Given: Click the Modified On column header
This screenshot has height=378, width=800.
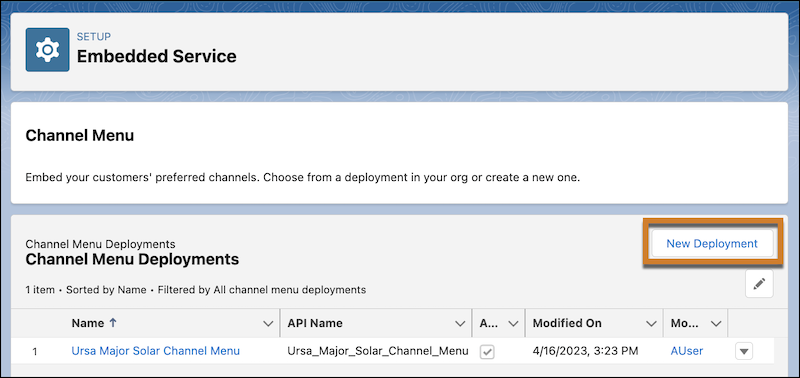Looking at the screenshot, I should 567,323.
